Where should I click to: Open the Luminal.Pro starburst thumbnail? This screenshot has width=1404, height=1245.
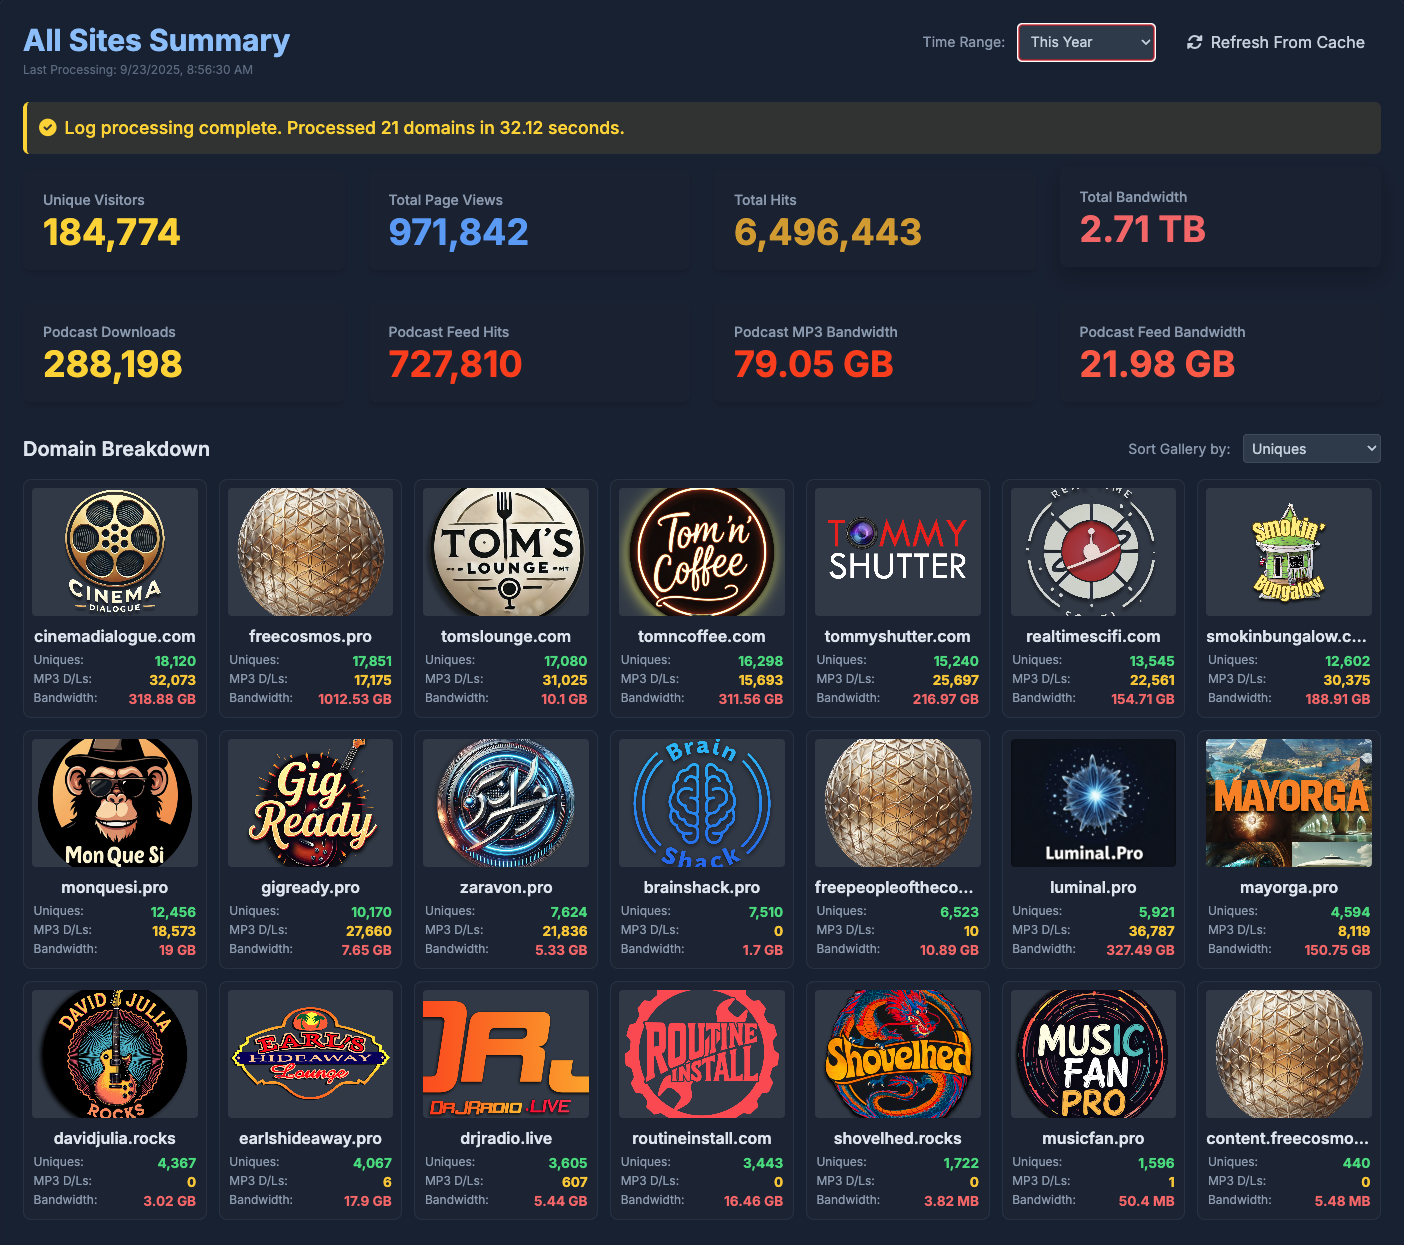pyautogui.click(x=1093, y=803)
